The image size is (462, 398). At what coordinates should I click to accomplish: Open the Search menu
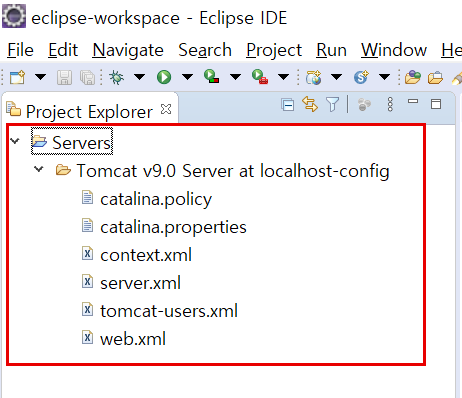[x=205, y=50]
